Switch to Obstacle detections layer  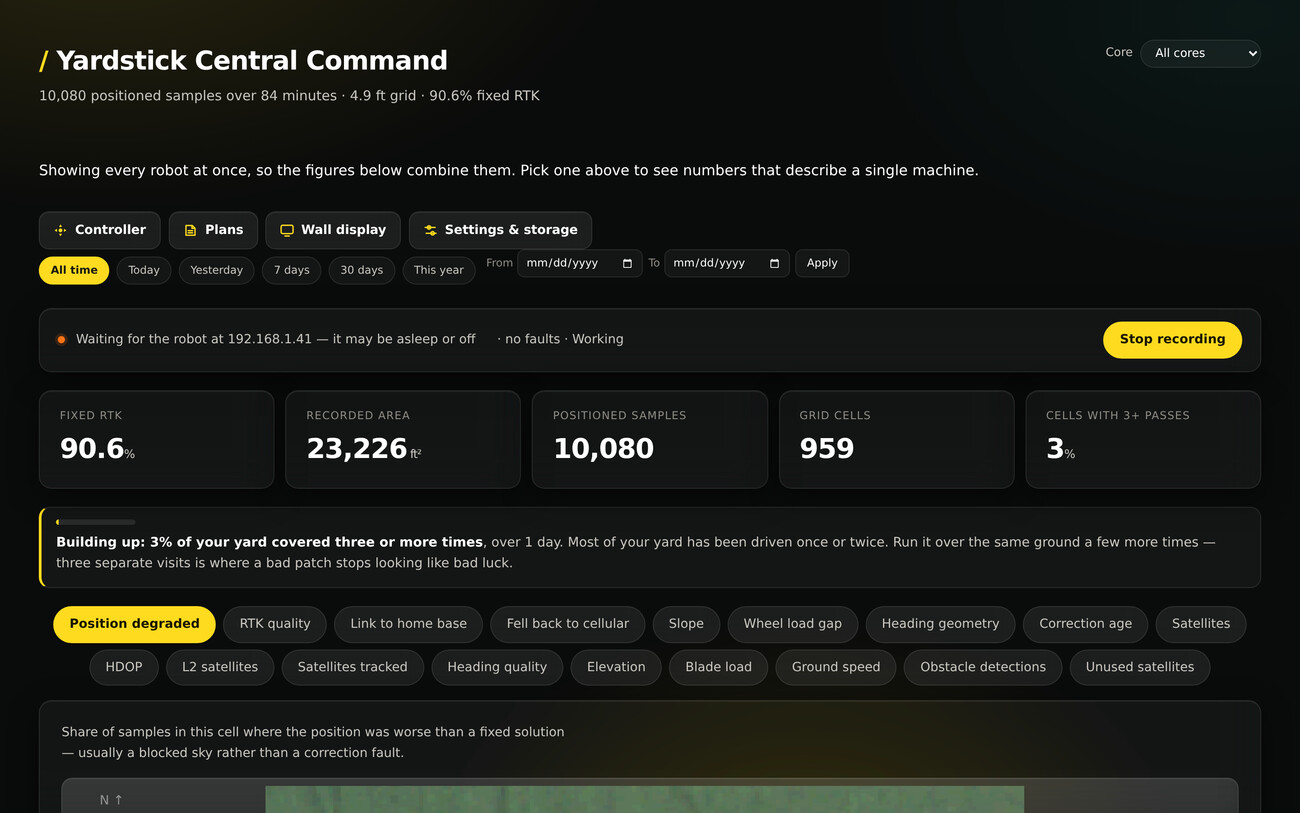tap(983, 667)
